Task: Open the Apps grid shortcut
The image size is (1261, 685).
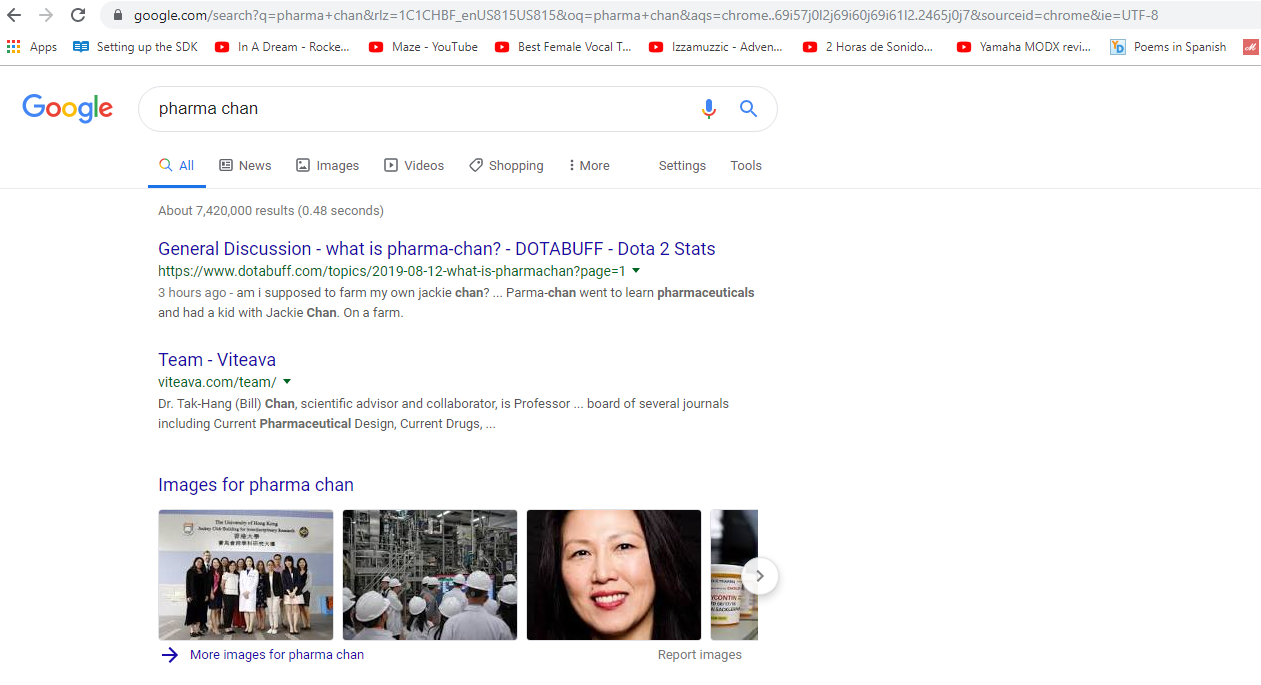Action: coord(32,47)
